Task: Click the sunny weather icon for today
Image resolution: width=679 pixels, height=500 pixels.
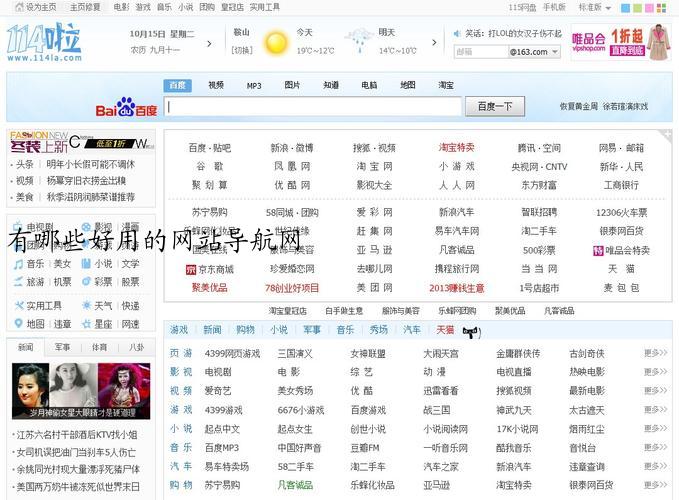Action: pos(276,42)
